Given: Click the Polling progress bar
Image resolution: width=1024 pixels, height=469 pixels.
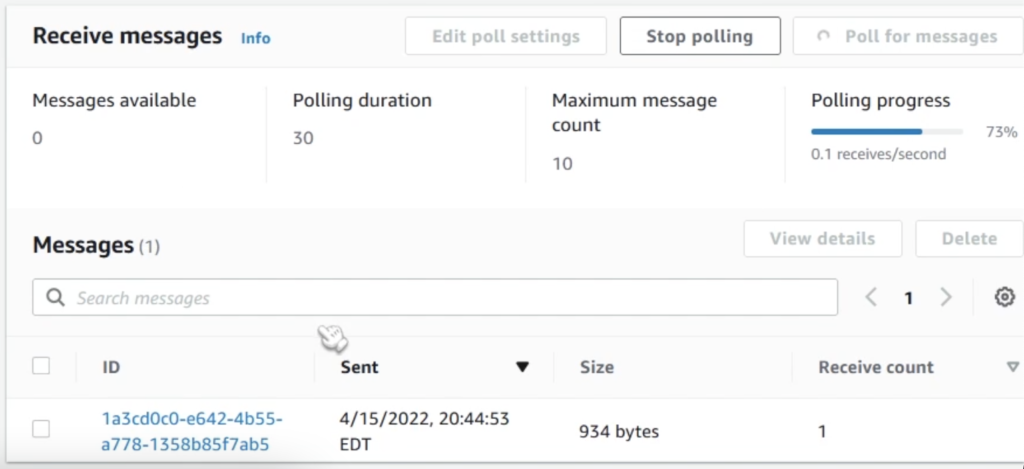Looking at the screenshot, I should click(887, 131).
